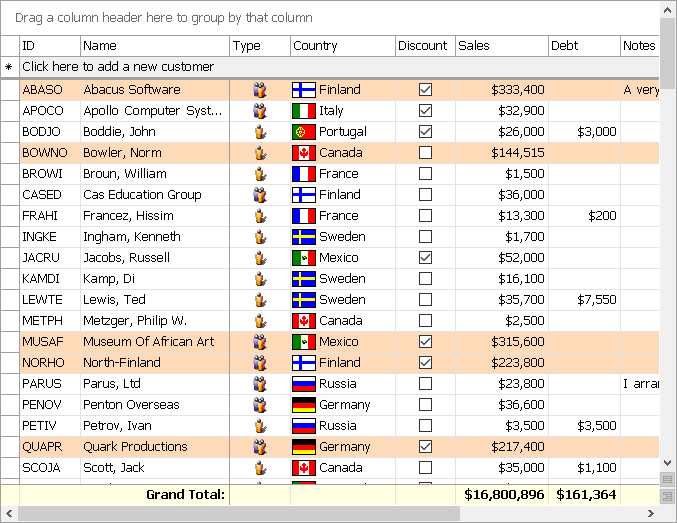Click the Portugal flag in Boddie row

pos(303,132)
